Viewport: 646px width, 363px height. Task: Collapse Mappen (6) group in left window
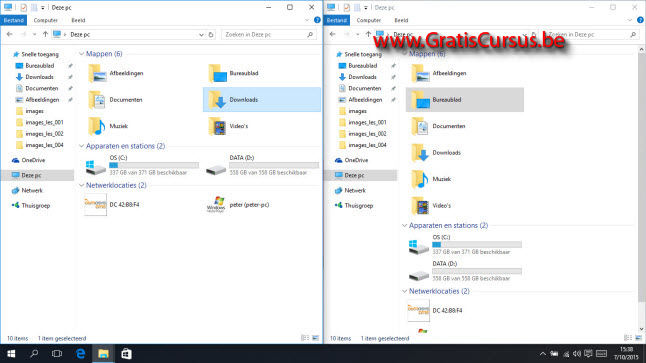81,54
